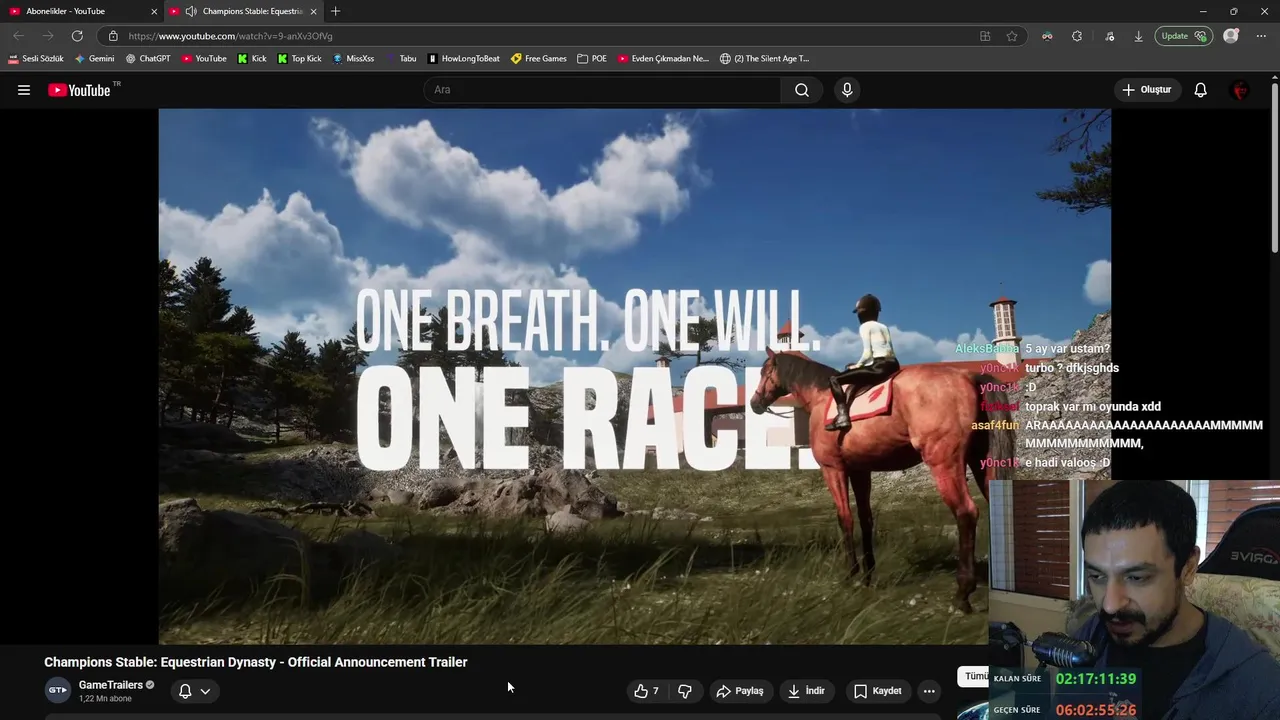Viewport: 1280px width, 720px height.
Task: Like the video with thumbs up
Action: point(646,691)
